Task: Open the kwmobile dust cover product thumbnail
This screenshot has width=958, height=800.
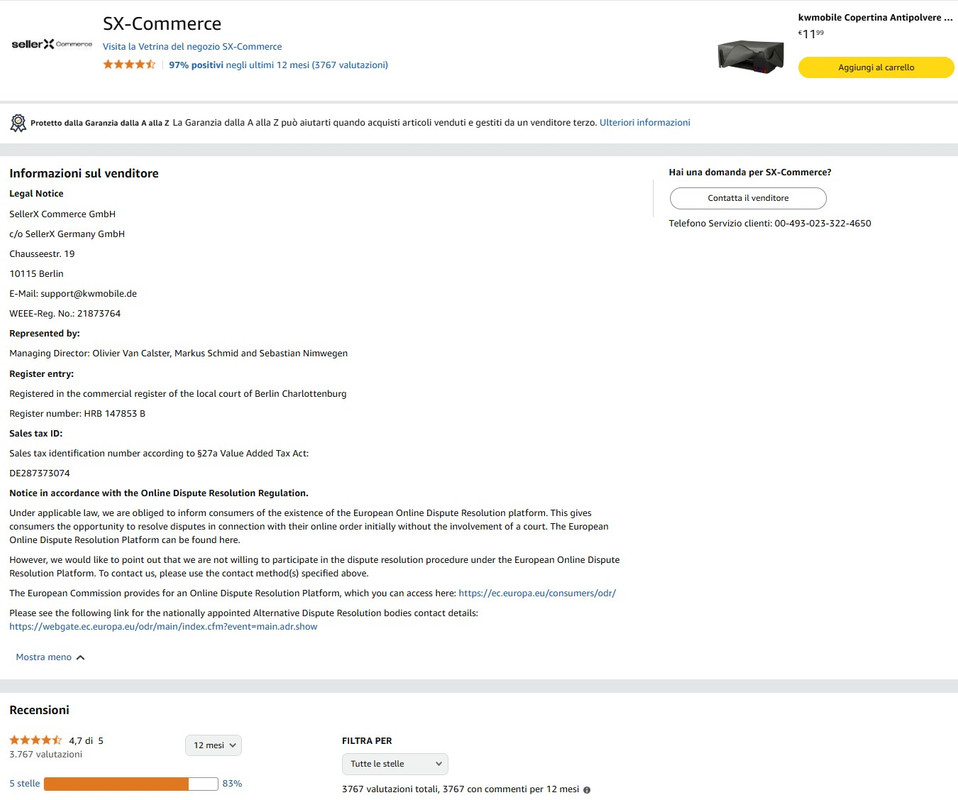Action: [750, 56]
